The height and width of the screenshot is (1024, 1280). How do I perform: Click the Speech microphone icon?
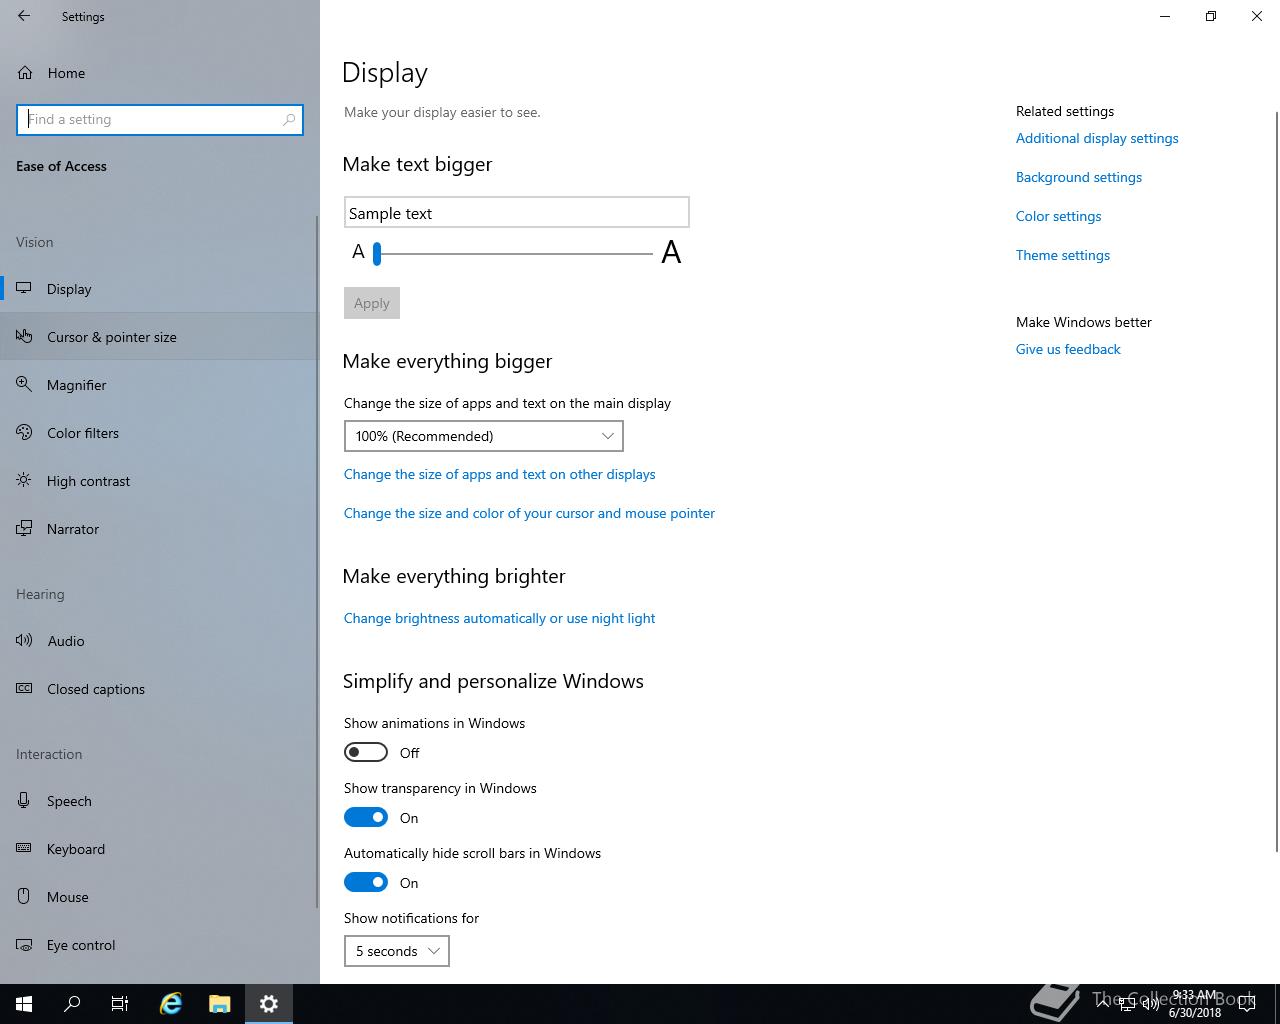(24, 801)
